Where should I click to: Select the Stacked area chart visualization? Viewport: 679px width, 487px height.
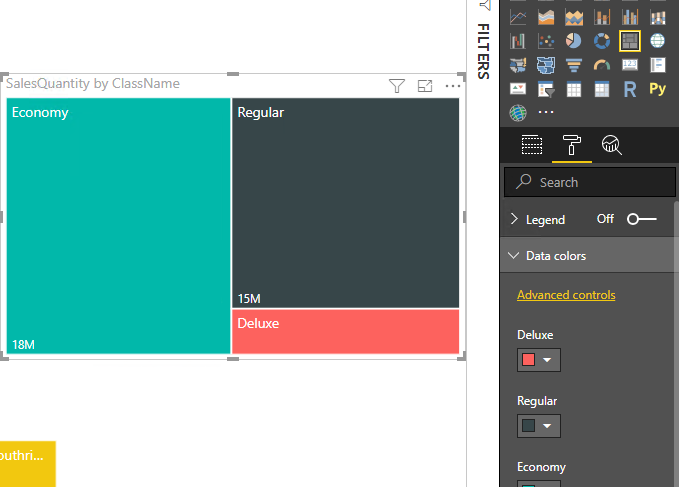click(574, 17)
